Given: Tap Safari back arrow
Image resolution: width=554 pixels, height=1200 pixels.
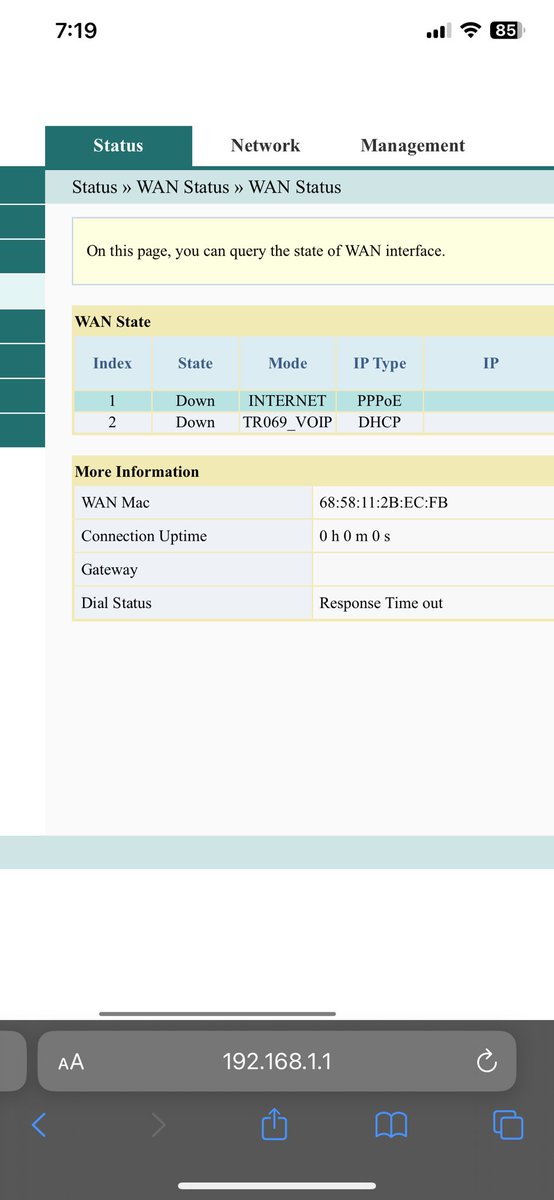Looking at the screenshot, I should 39,1125.
